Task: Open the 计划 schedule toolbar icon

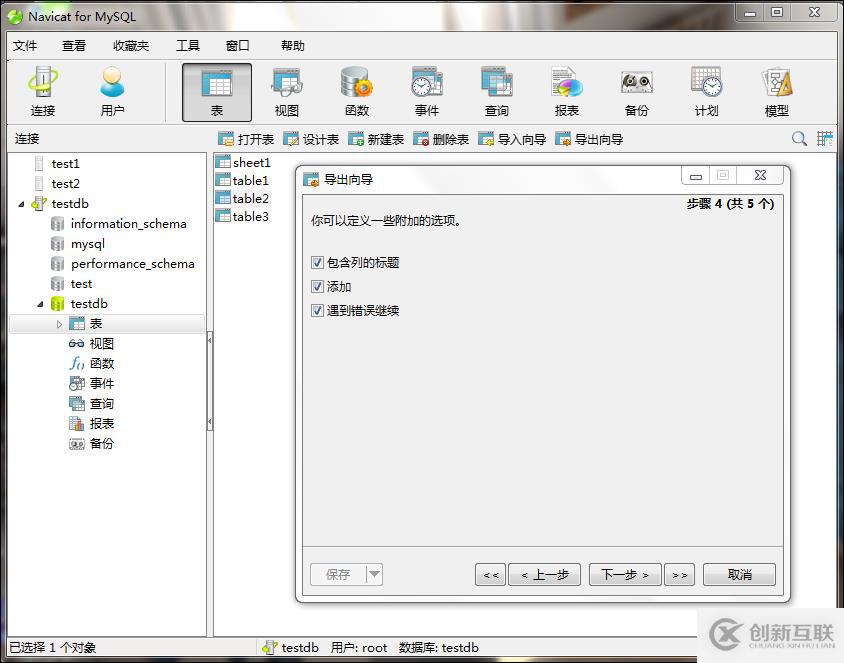Action: point(707,92)
